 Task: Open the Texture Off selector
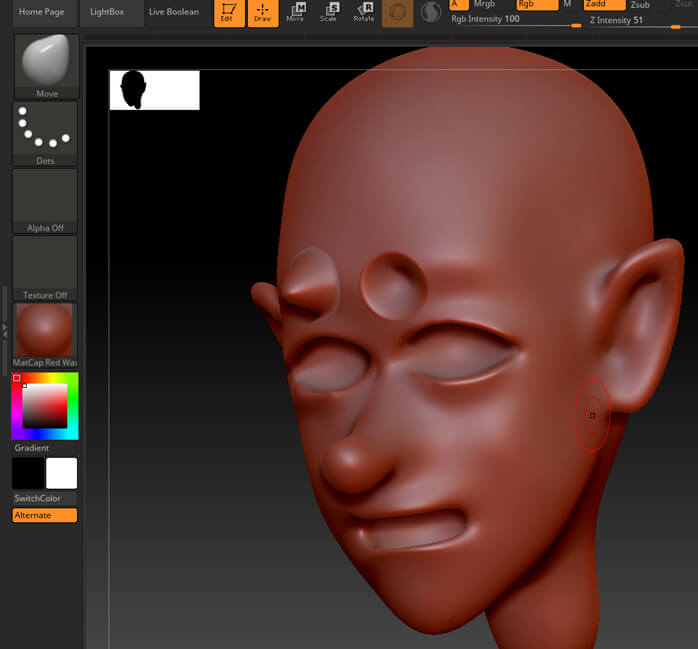coord(45,267)
